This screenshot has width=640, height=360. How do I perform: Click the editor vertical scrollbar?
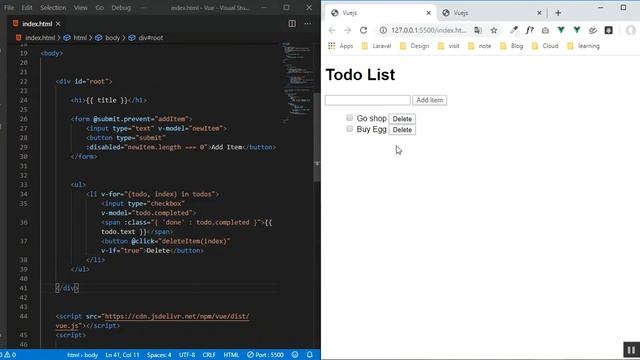tap(317, 137)
